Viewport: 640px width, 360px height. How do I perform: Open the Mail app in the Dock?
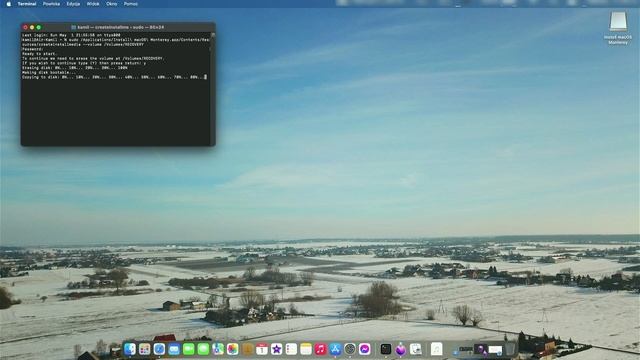pos(174,349)
